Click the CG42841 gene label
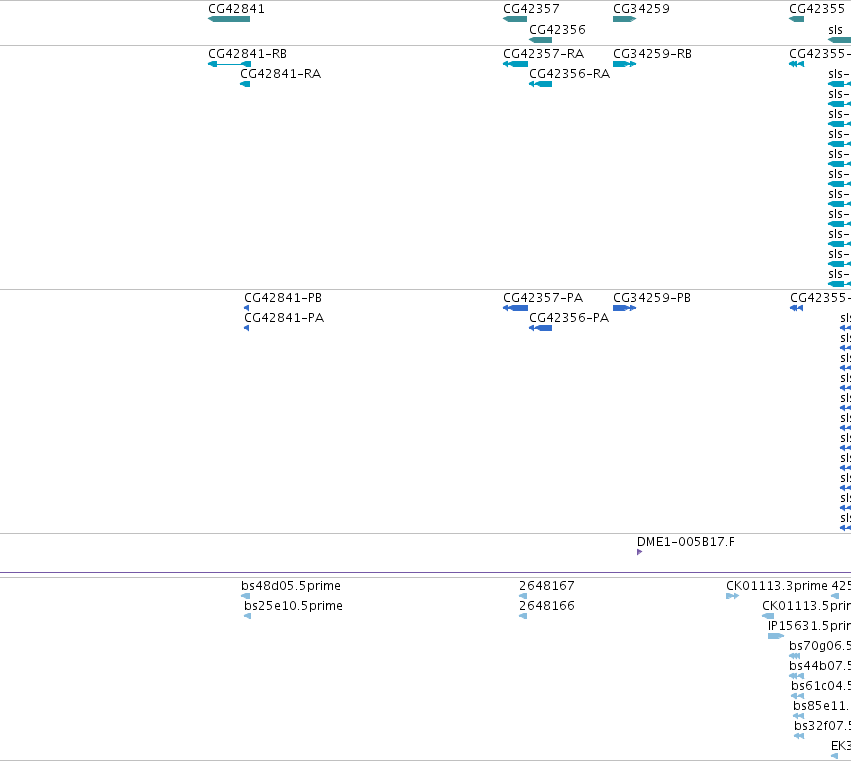 click(237, 9)
